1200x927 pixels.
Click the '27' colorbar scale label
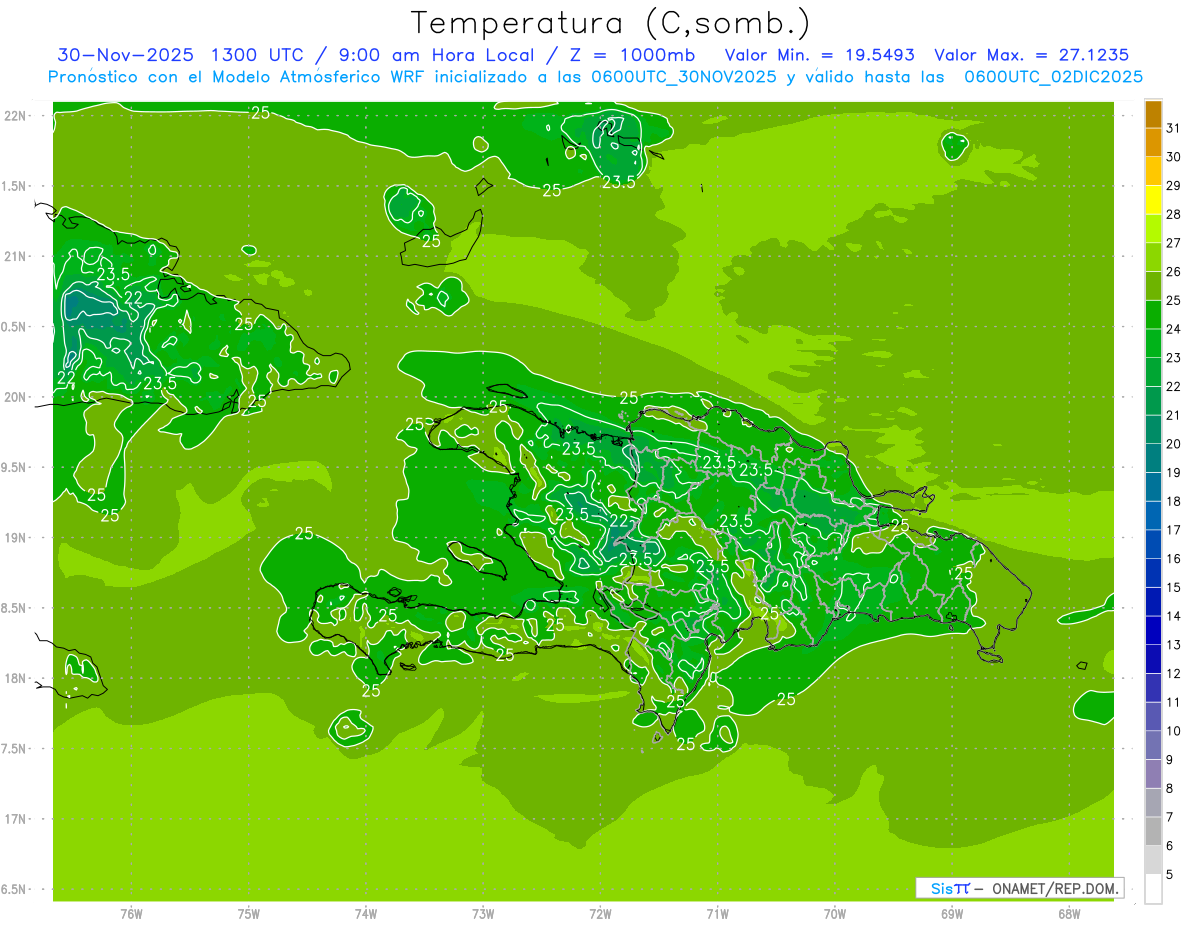(1173, 243)
